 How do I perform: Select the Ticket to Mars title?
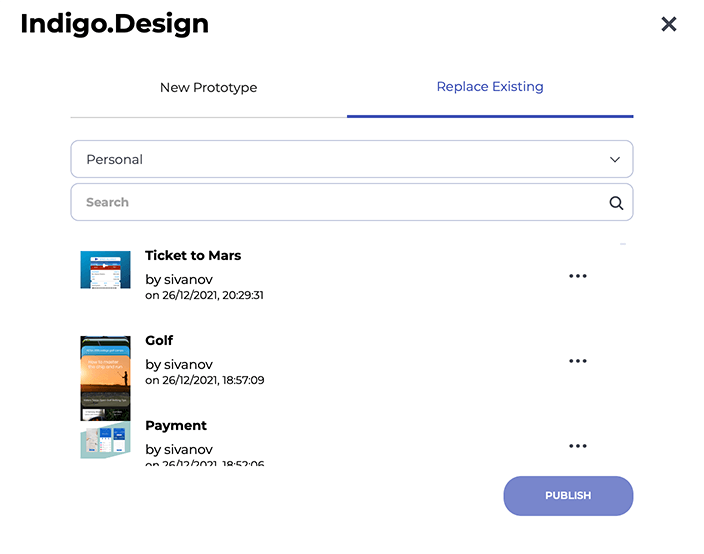coord(193,255)
